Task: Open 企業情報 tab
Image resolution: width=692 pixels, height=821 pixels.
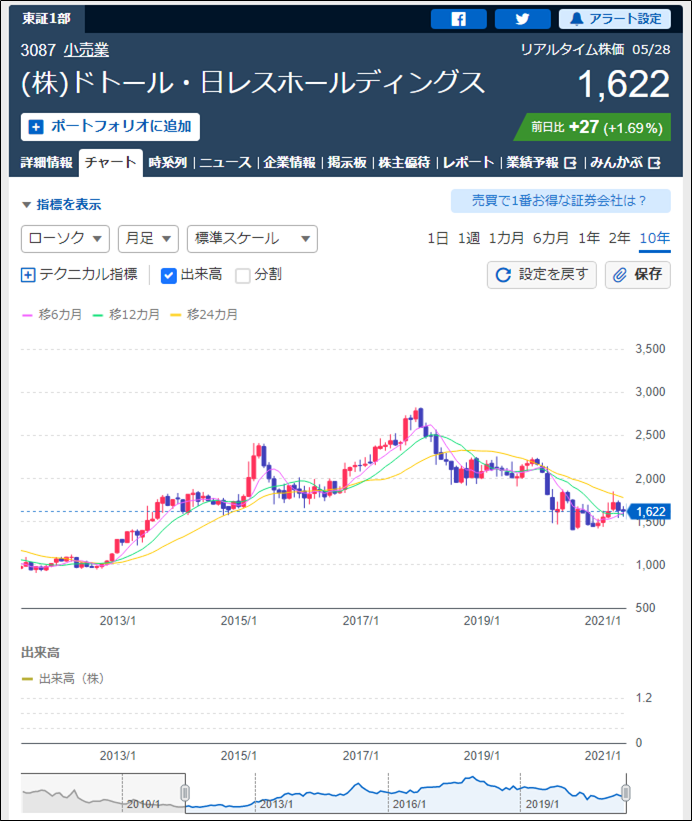Action: point(289,162)
